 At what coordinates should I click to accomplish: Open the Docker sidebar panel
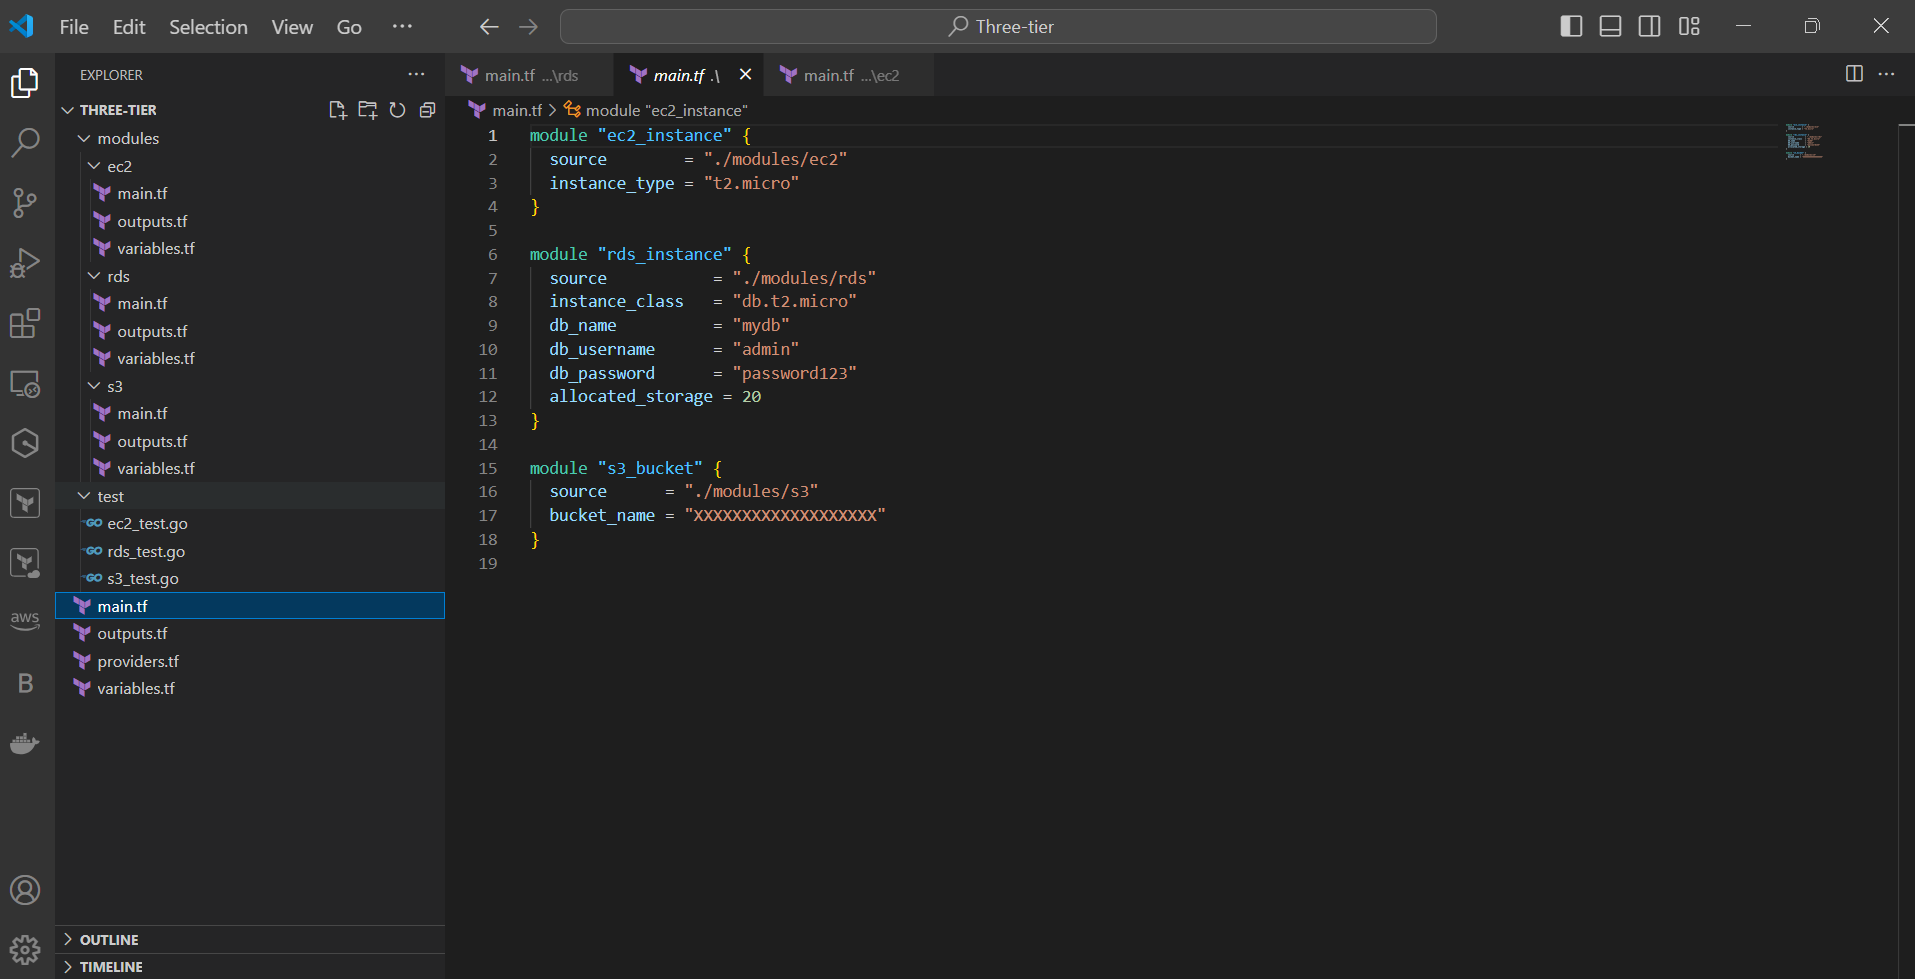tap(25, 743)
